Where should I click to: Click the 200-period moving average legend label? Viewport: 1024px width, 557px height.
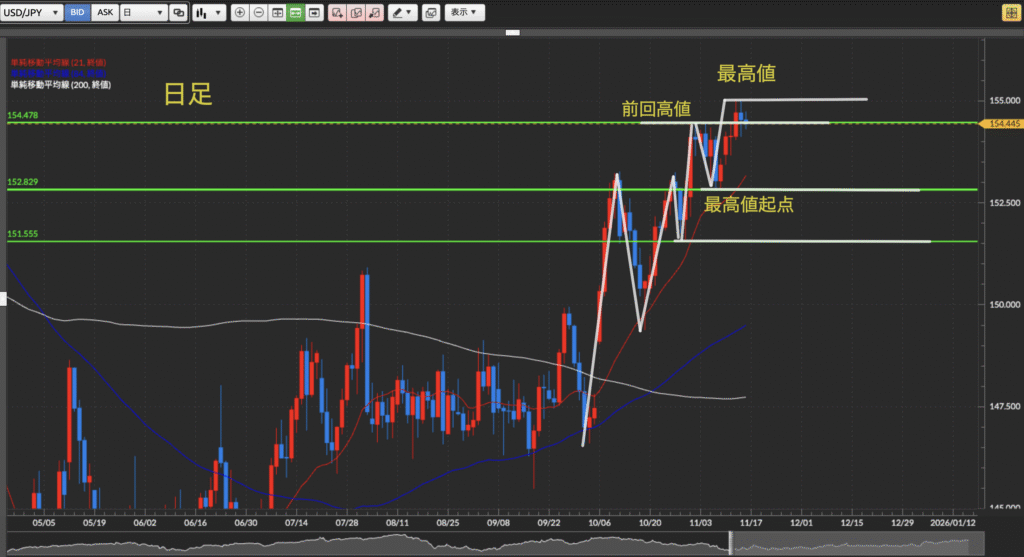(59, 85)
